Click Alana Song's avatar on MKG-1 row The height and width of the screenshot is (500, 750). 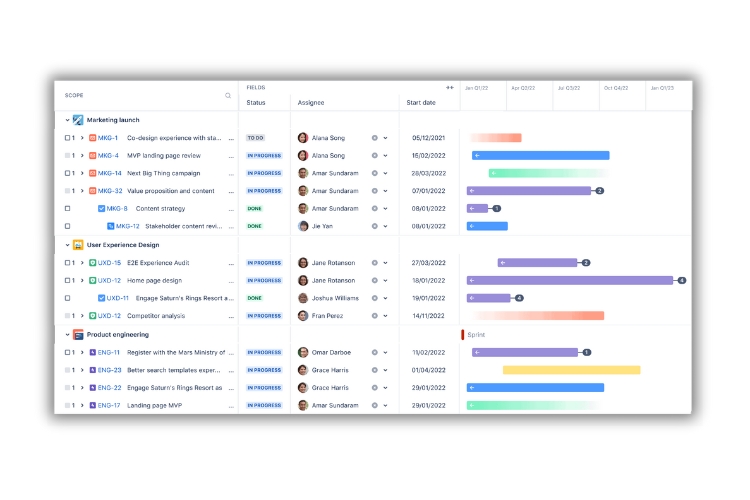click(303, 138)
